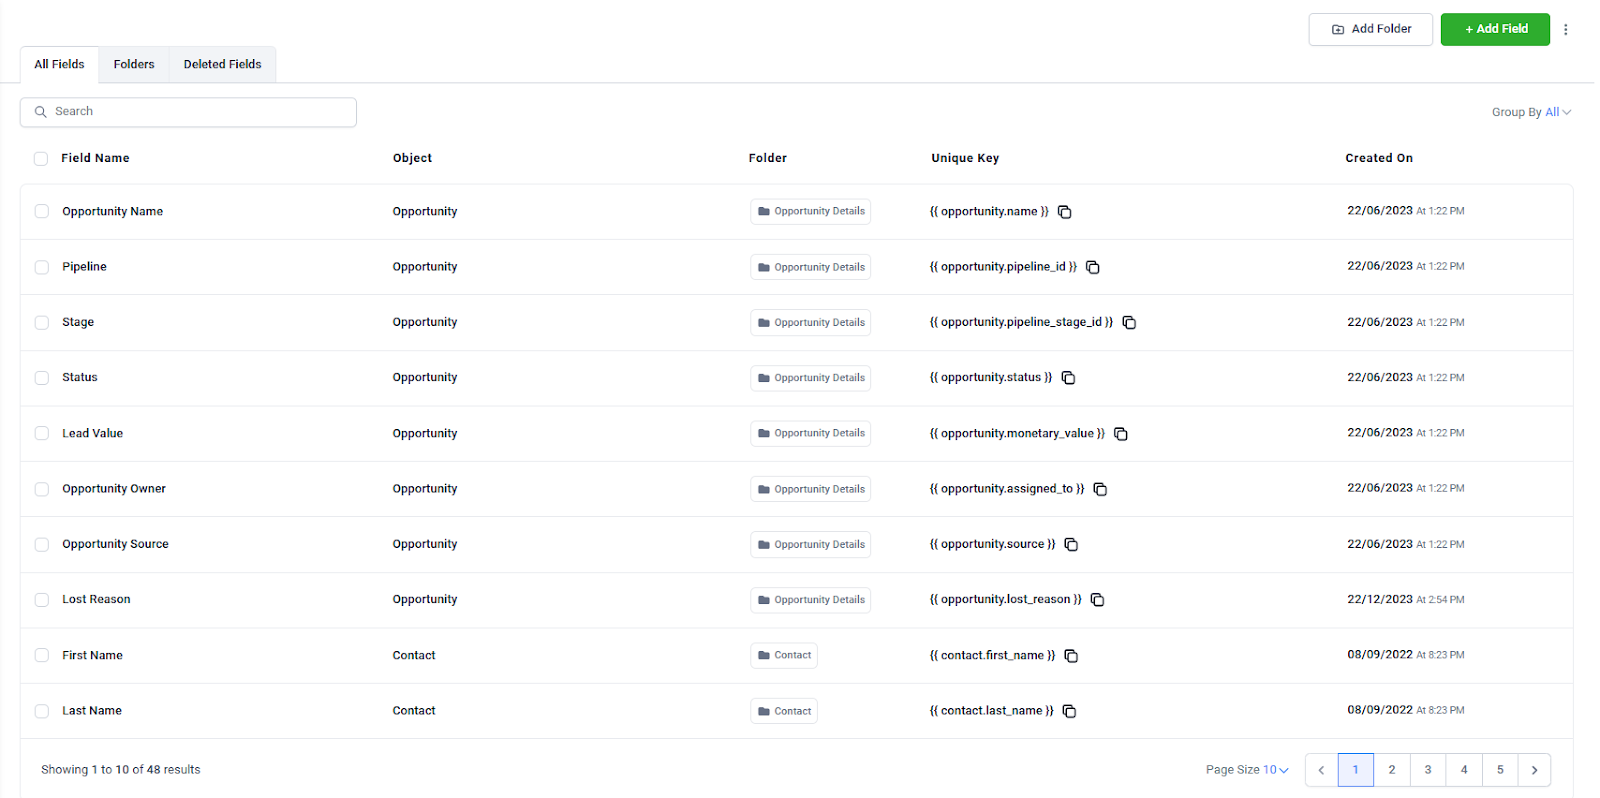Select the Lead Value field name
This screenshot has width=1600, height=798.
92,433
